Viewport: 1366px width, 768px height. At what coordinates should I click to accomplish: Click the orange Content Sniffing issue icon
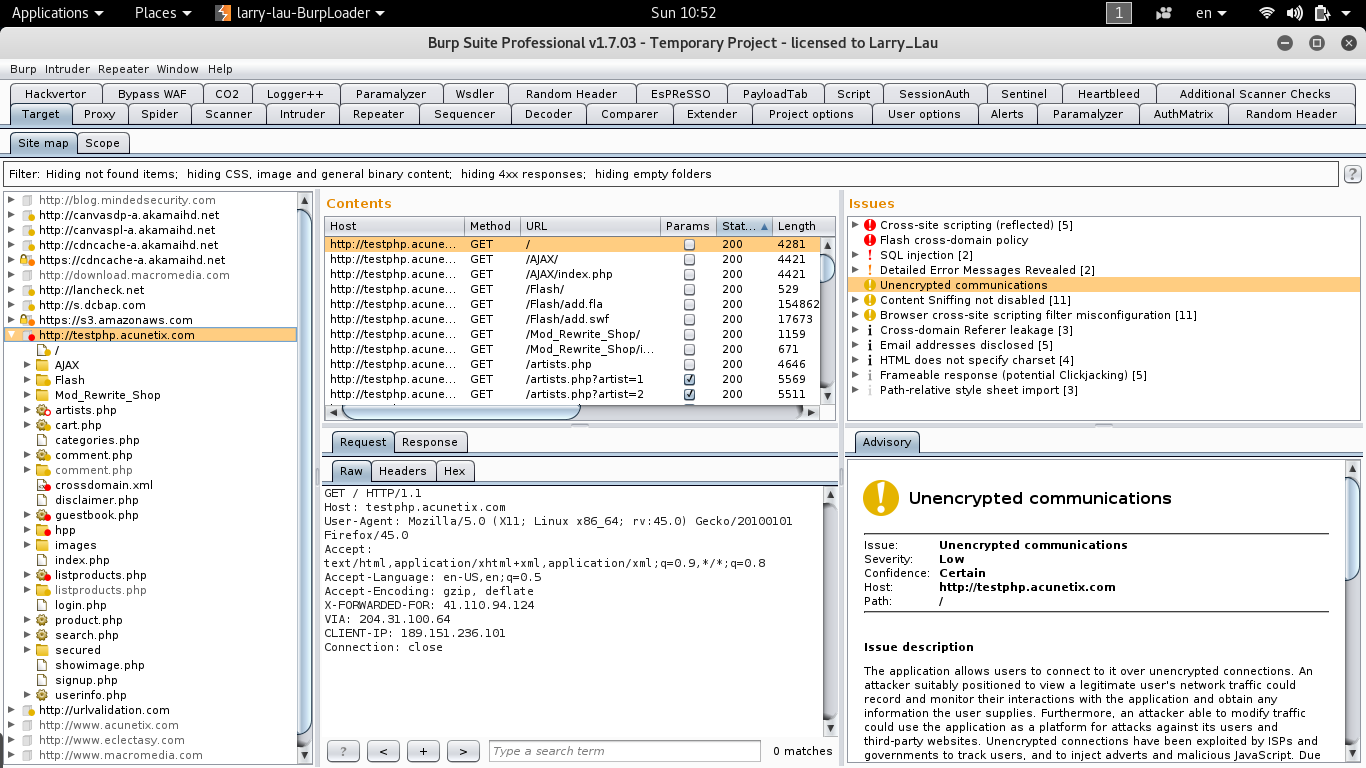[869, 300]
